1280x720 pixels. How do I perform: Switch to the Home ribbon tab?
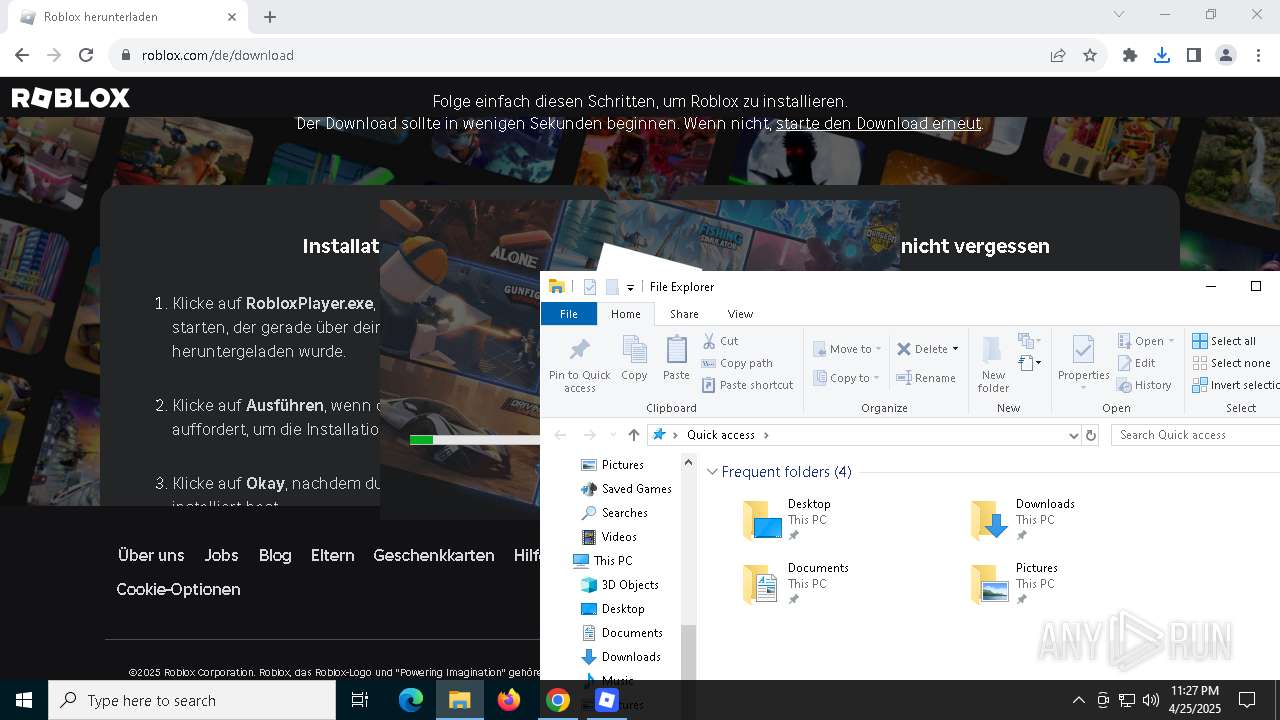tap(626, 314)
